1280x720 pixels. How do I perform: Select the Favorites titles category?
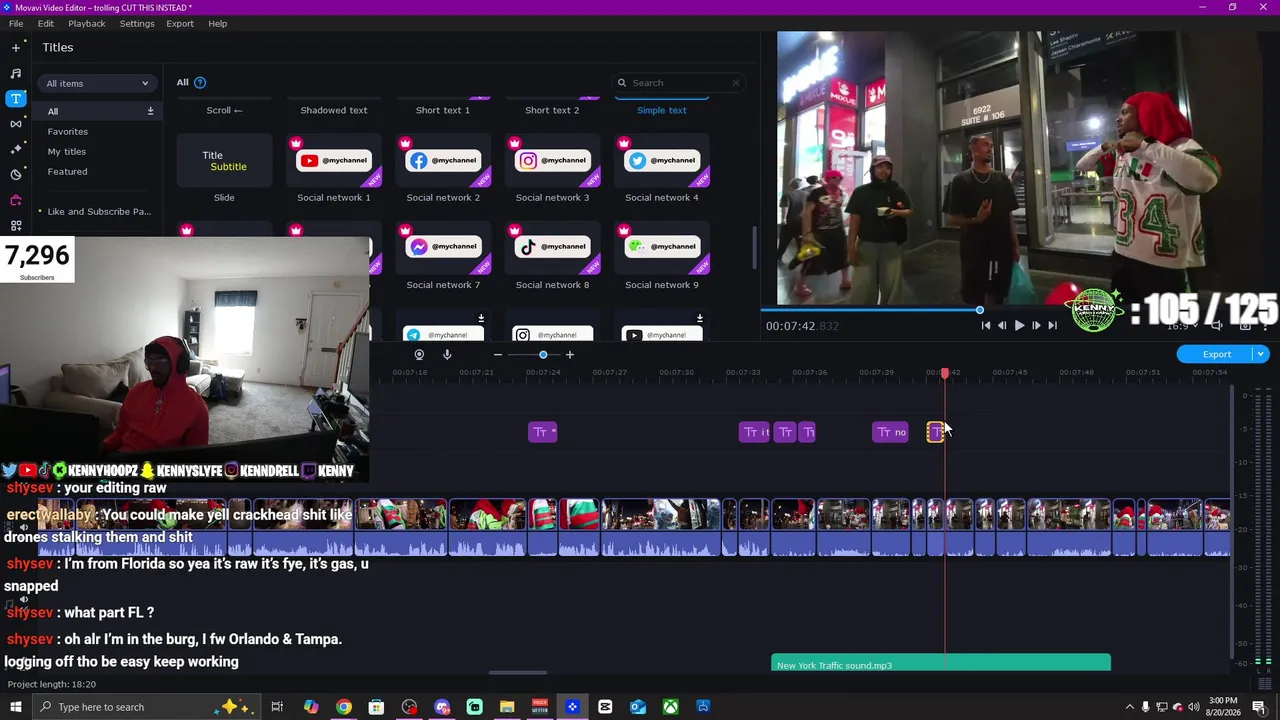(x=68, y=132)
